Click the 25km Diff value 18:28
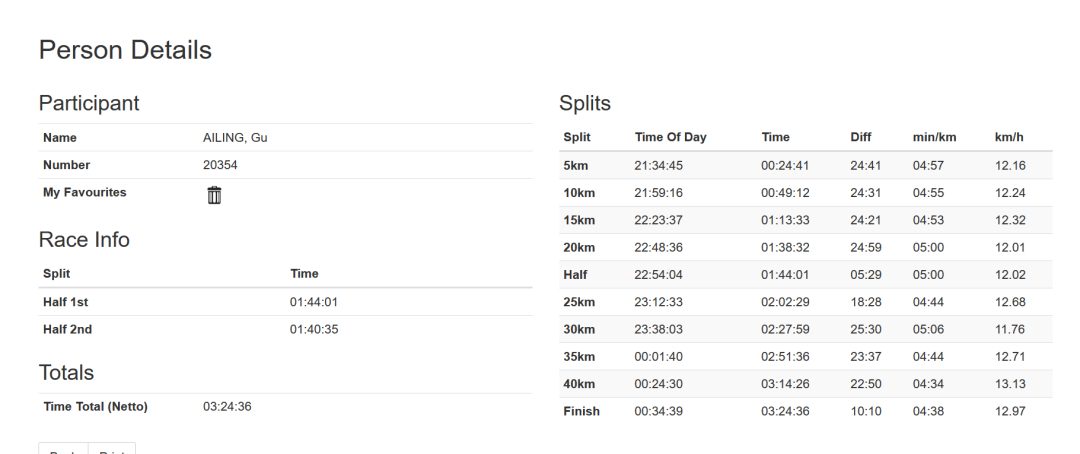The width and height of the screenshot is (1080, 454). coord(866,302)
